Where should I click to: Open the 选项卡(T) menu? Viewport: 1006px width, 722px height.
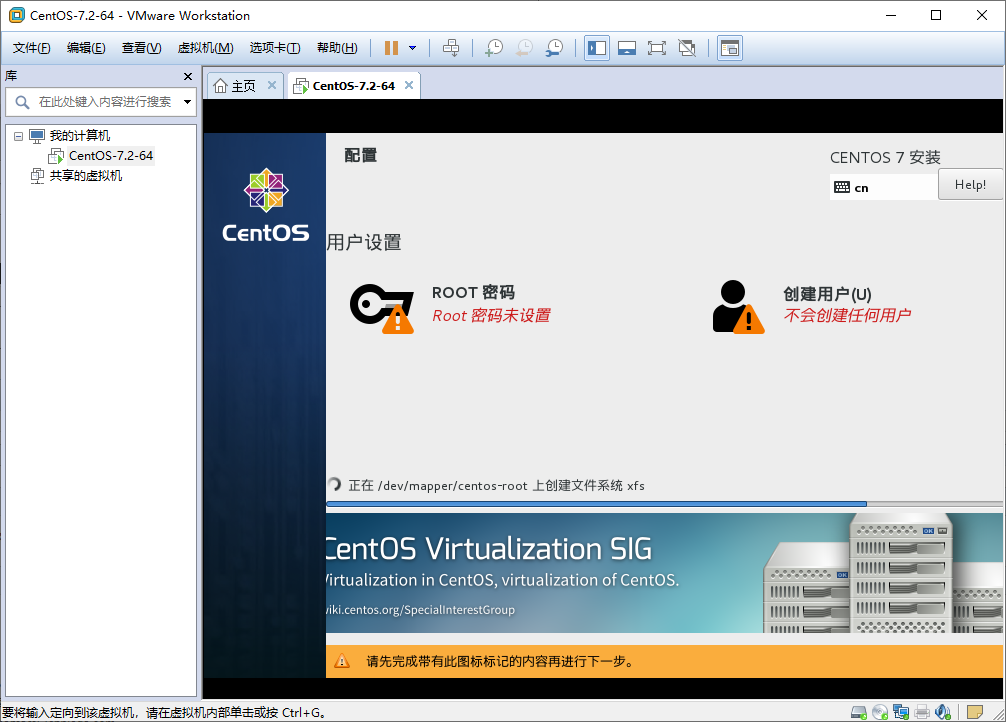click(275, 48)
